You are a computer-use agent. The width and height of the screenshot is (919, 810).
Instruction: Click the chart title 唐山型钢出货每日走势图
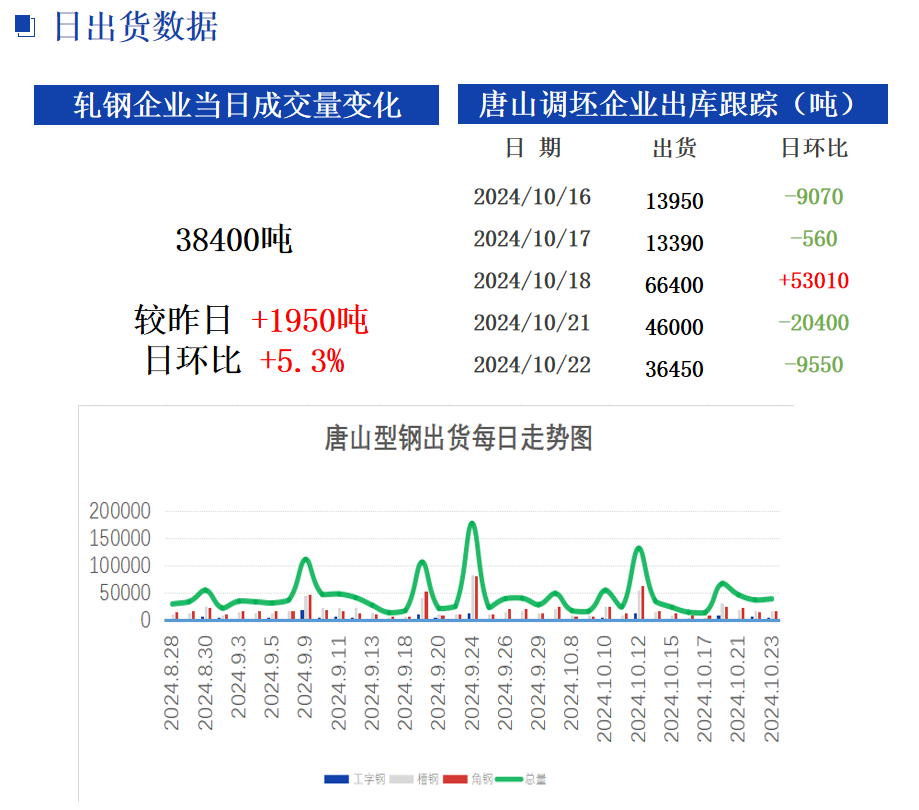459,438
